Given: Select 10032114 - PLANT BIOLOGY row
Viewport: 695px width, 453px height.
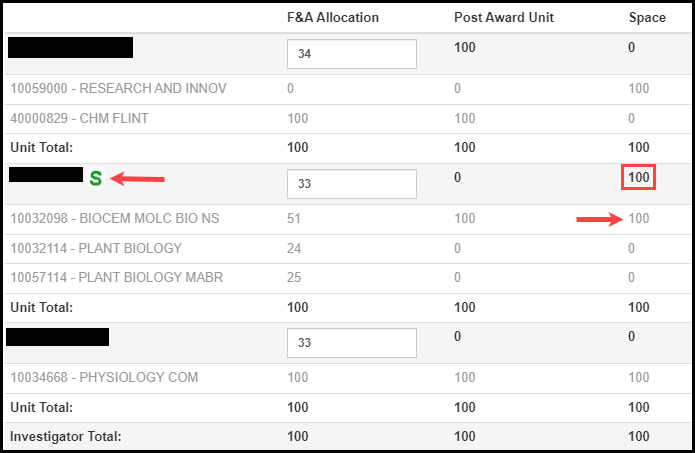Looking at the screenshot, I should [96, 247].
